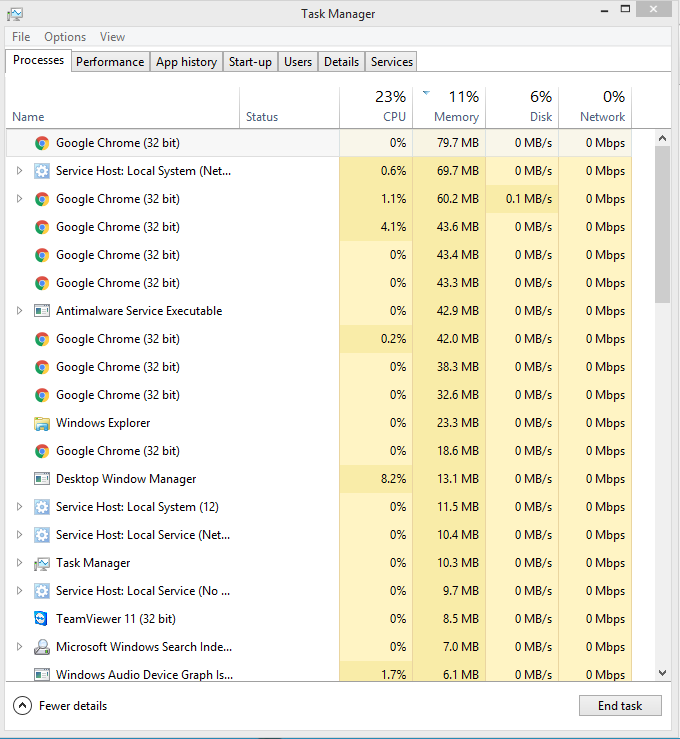Click the scrollbar down arrow
Viewport: 680px width, 739px height.
[662, 673]
